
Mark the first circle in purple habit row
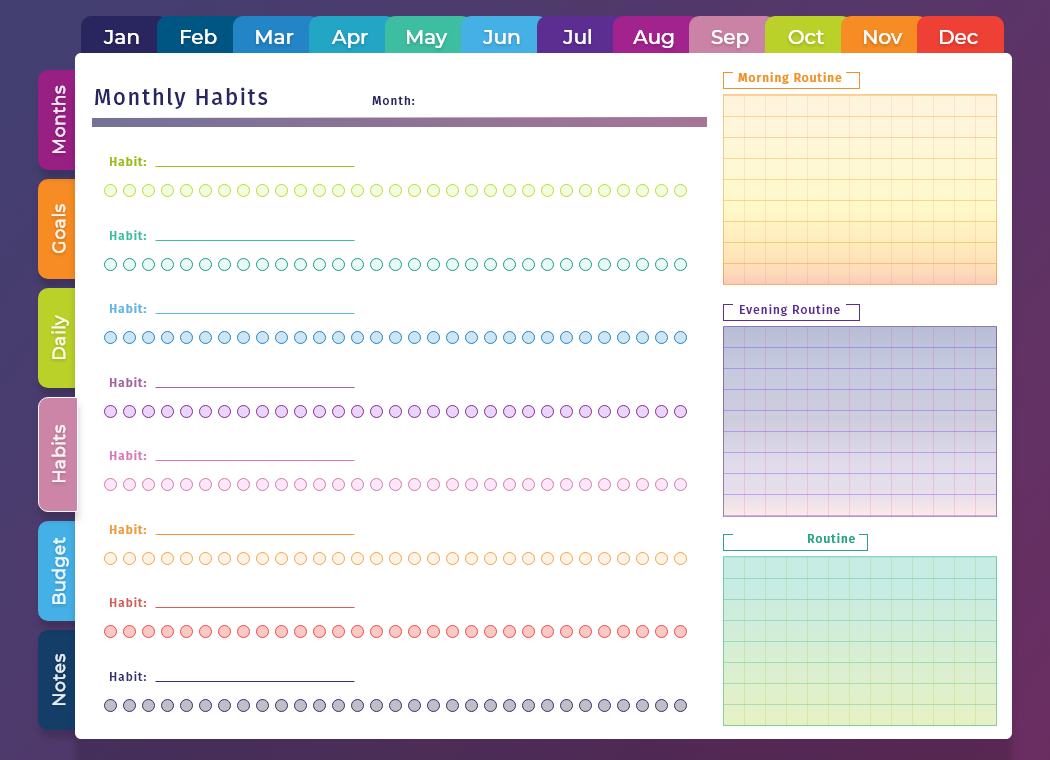click(110, 411)
